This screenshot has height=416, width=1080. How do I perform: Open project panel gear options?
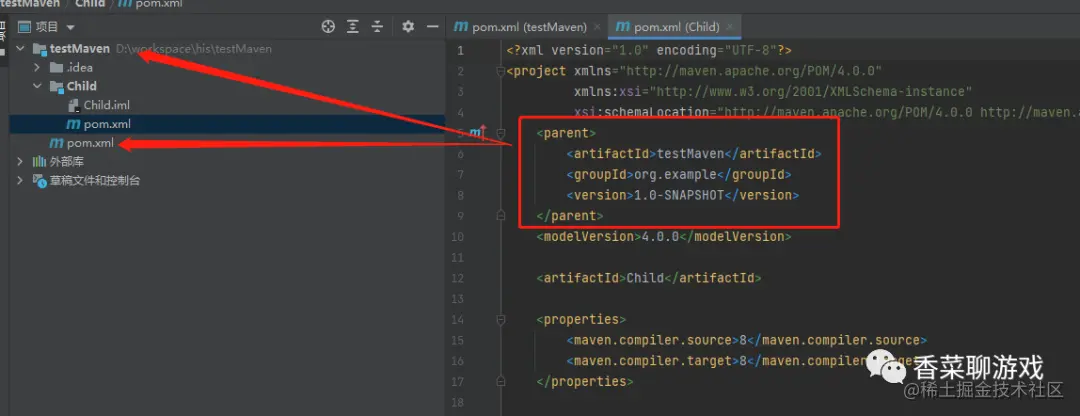click(x=408, y=27)
